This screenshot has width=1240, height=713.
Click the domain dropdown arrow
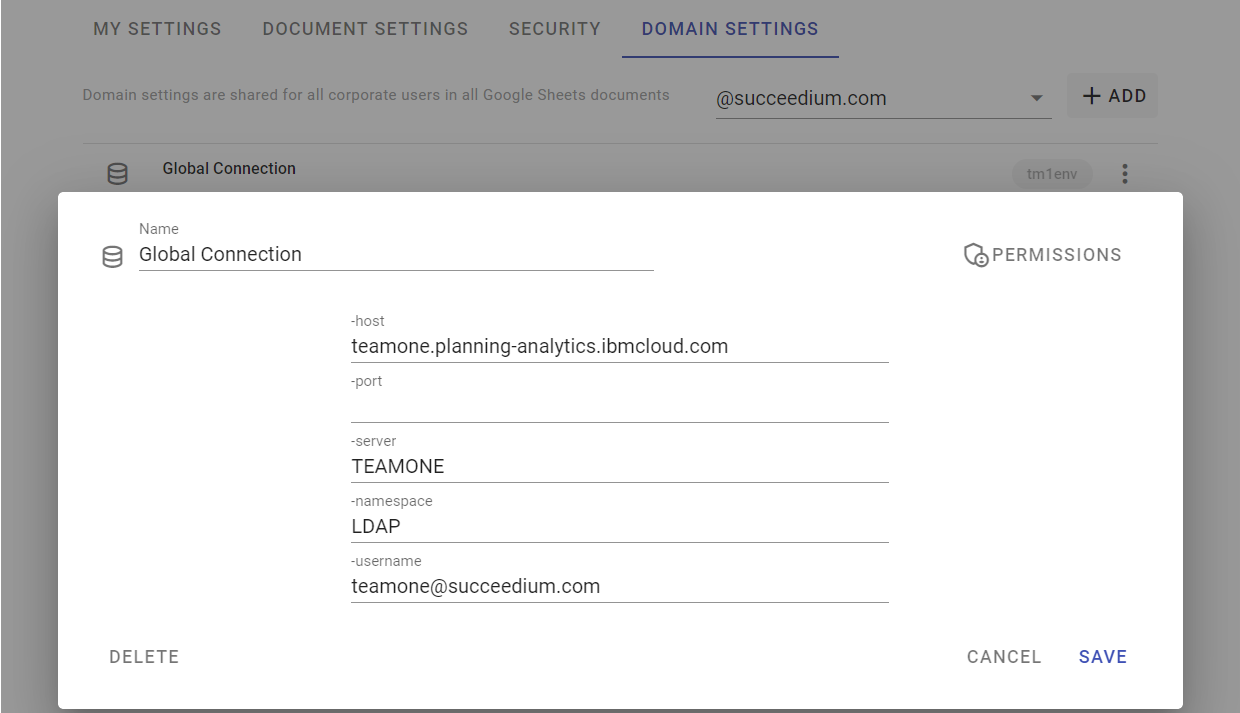click(1036, 98)
